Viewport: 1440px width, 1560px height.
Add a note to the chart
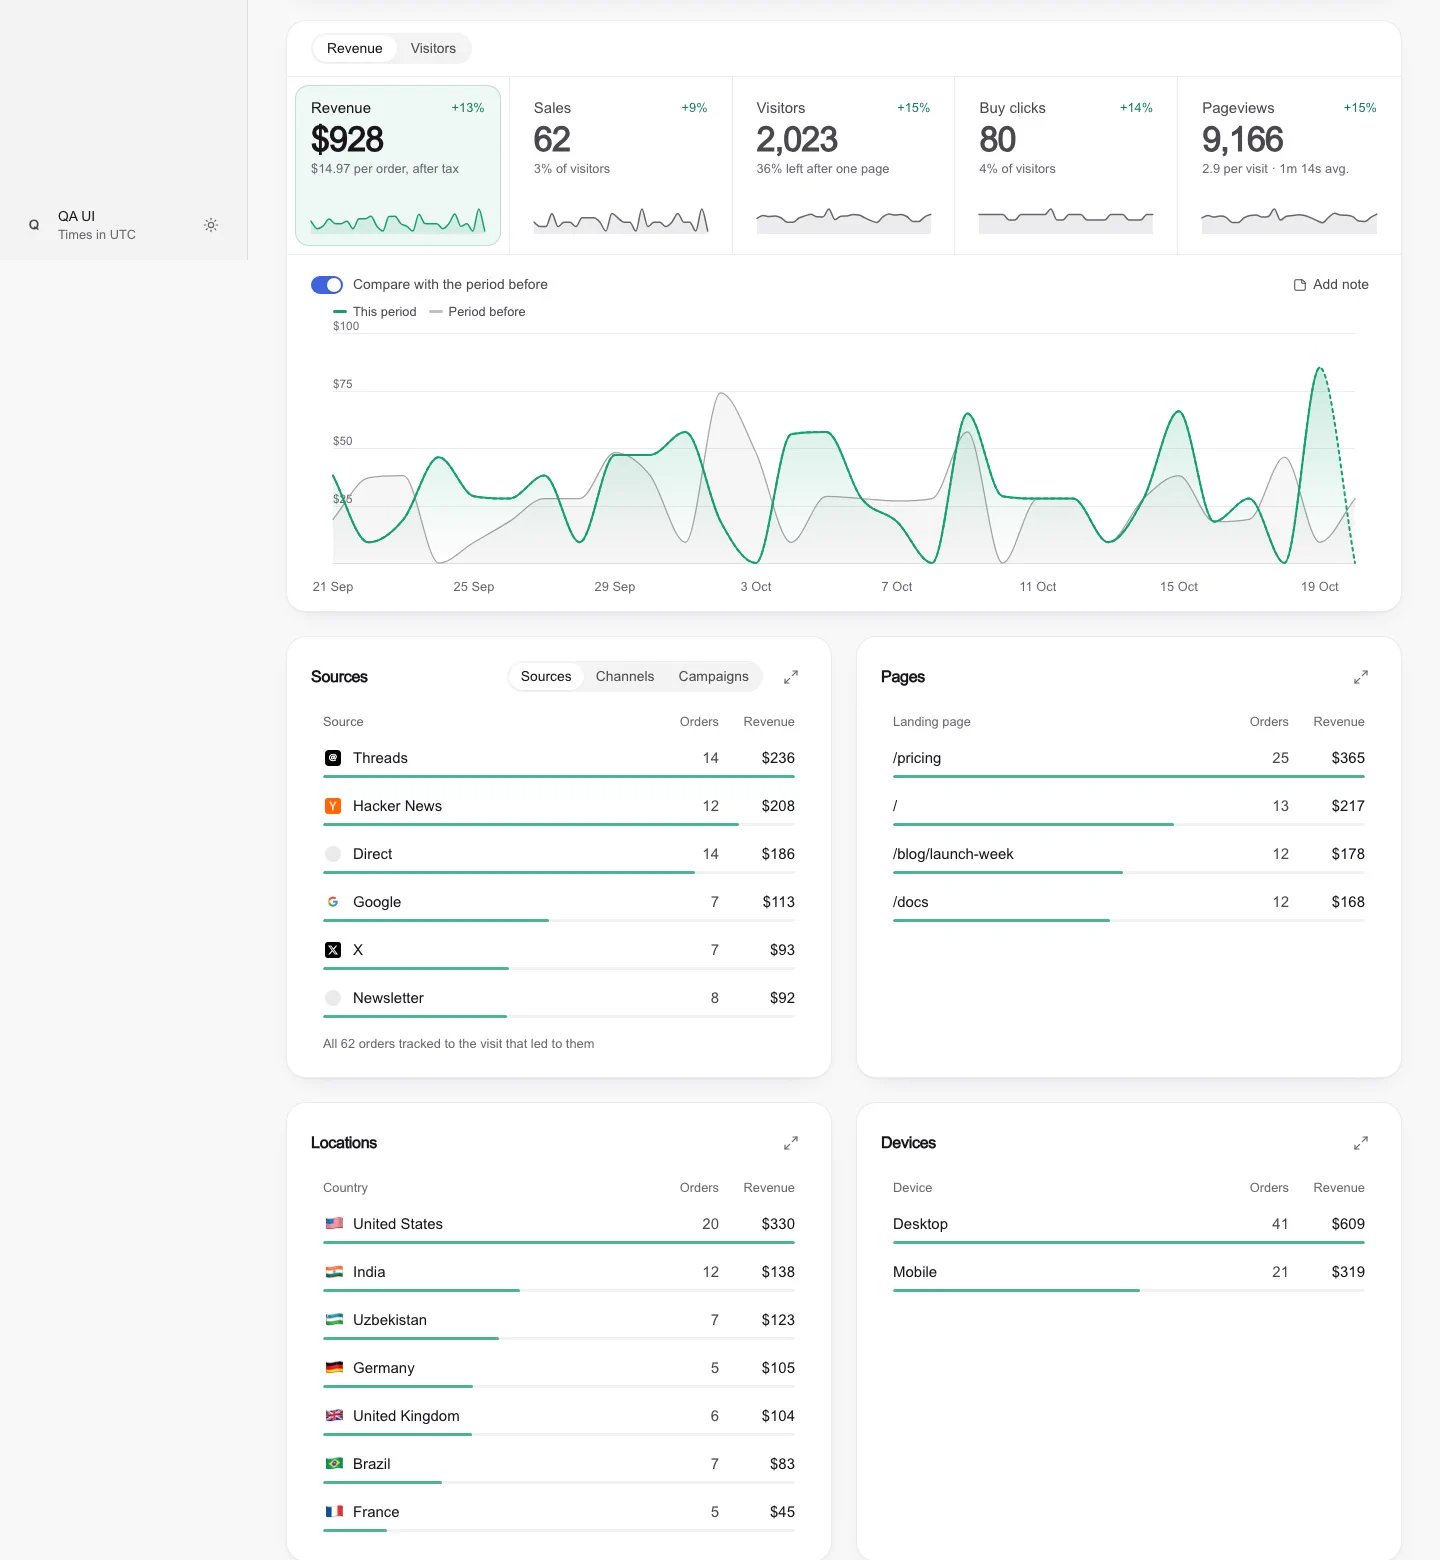coord(1331,285)
